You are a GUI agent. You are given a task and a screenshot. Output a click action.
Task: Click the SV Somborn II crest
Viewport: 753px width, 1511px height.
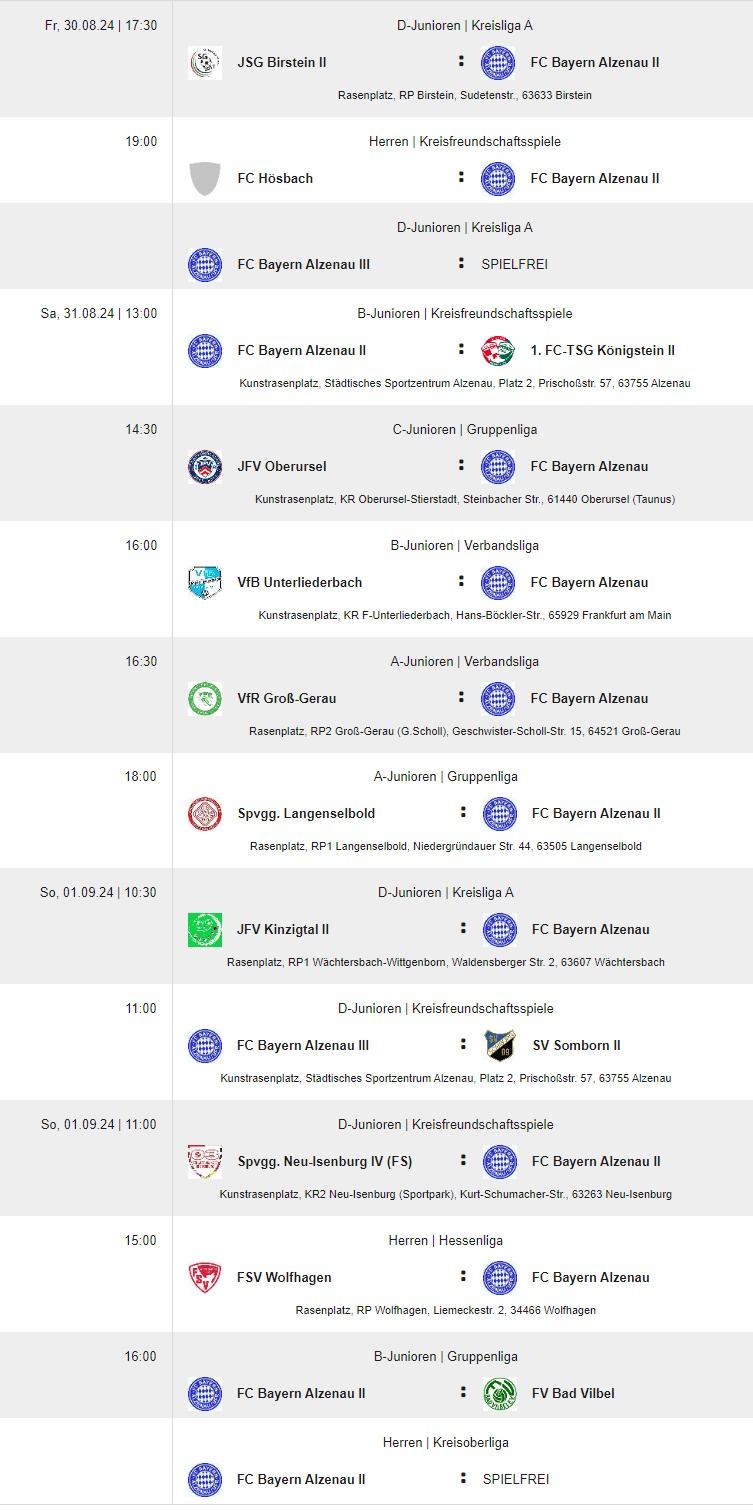[500, 1046]
